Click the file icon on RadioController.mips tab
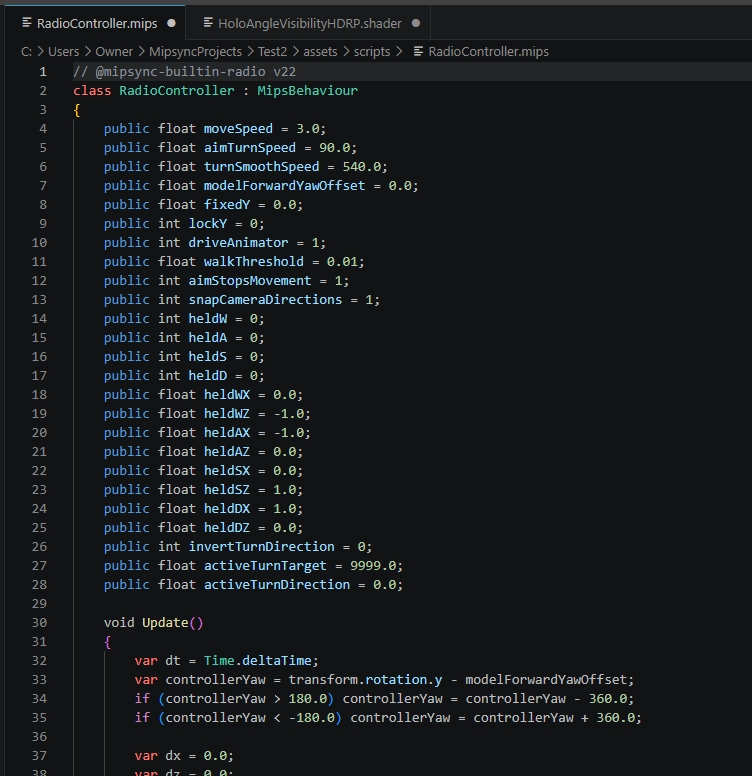The width and height of the screenshot is (752, 776). pos(27,23)
